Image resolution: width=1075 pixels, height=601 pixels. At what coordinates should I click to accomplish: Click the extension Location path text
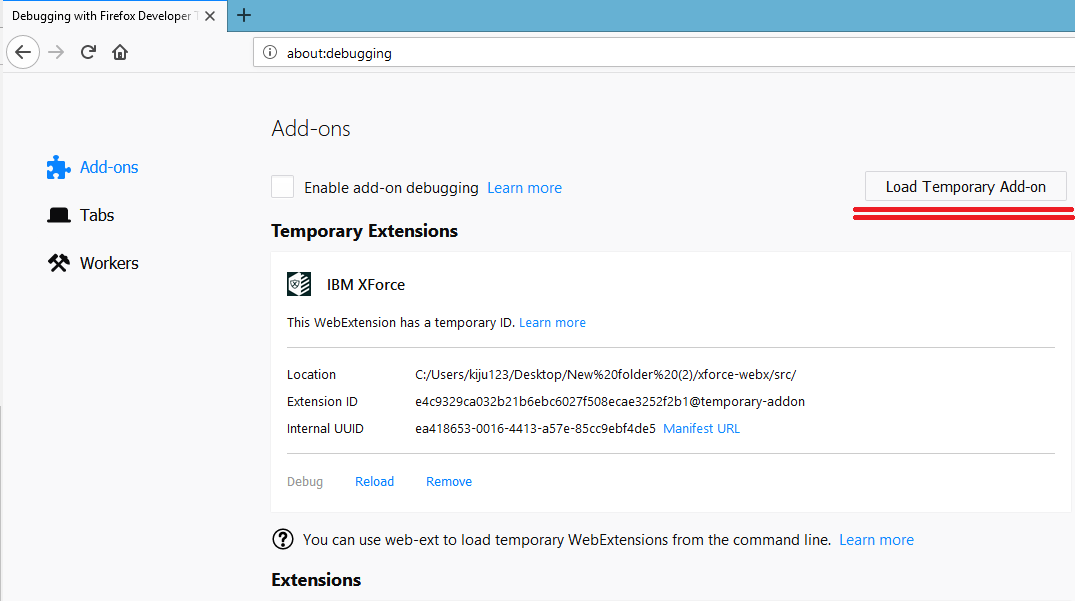click(x=605, y=375)
